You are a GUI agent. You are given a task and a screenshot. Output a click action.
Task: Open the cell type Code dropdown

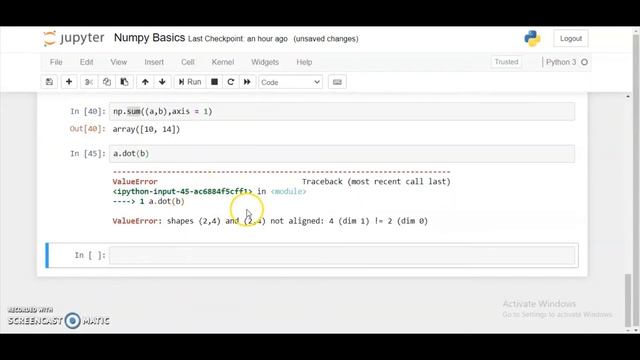(290, 82)
